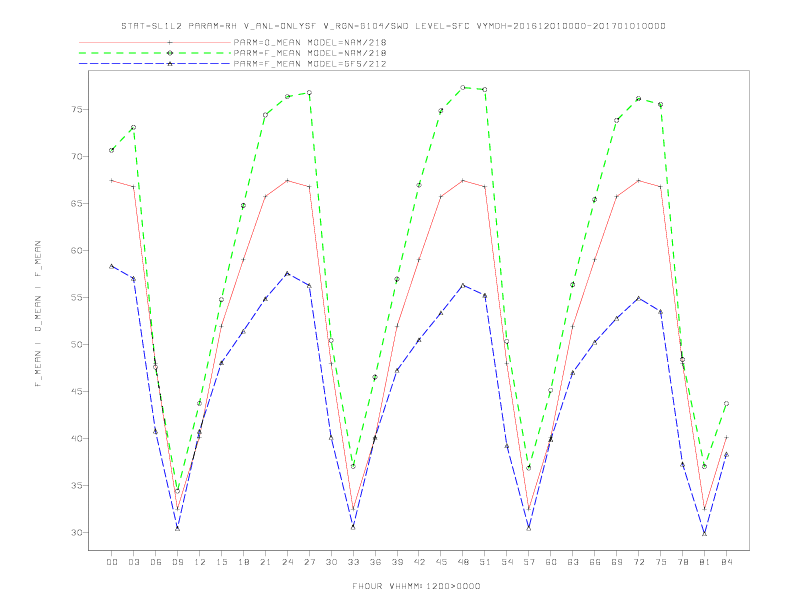
Task: Click green NAM circle data point at hour 84
Action: tap(726, 403)
